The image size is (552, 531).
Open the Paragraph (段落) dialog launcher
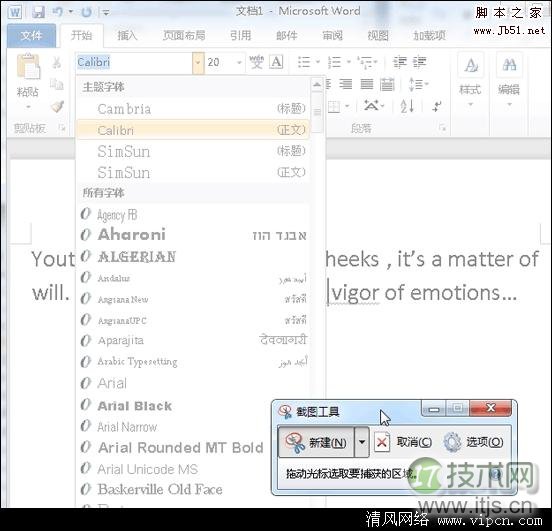click(442, 128)
